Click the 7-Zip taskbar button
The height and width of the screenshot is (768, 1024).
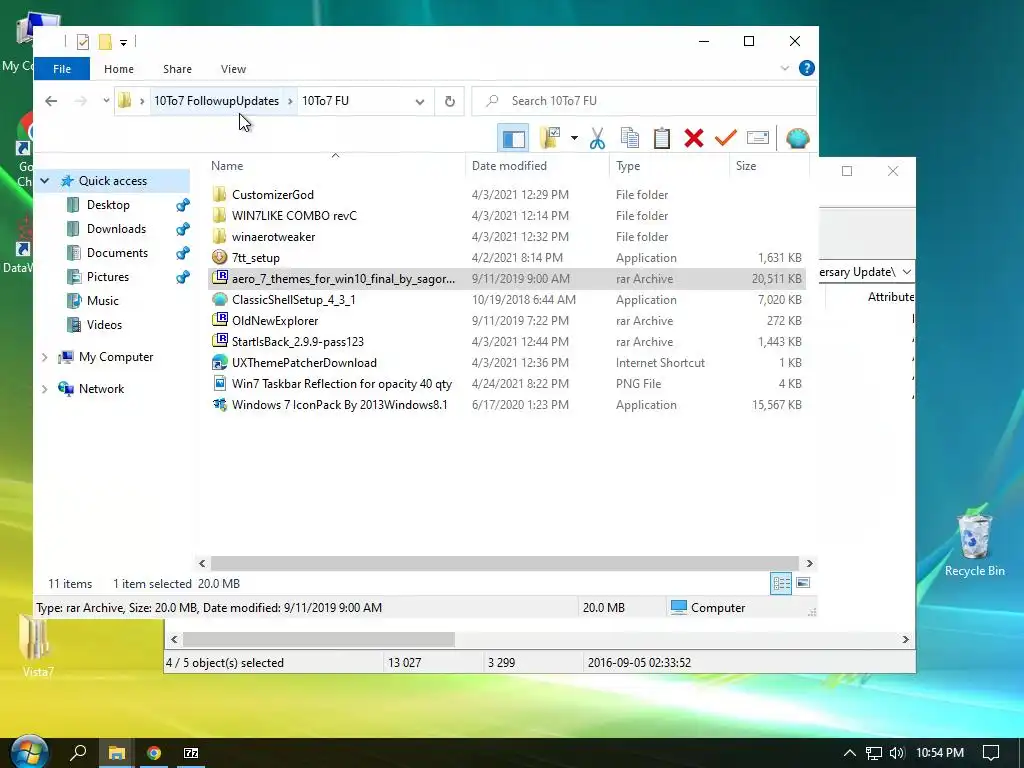tap(191, 753)
